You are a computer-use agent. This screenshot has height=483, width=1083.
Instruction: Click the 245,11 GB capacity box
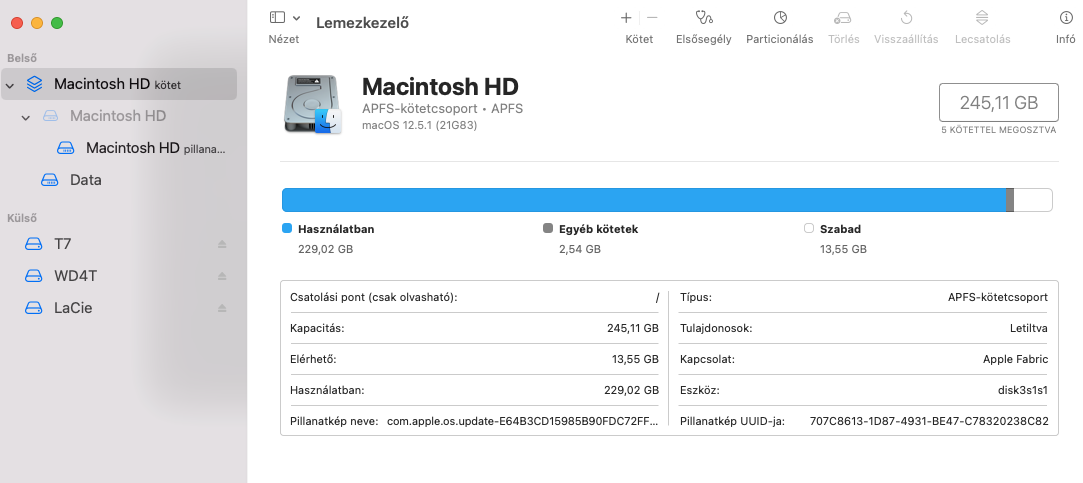tap(999, 103)
